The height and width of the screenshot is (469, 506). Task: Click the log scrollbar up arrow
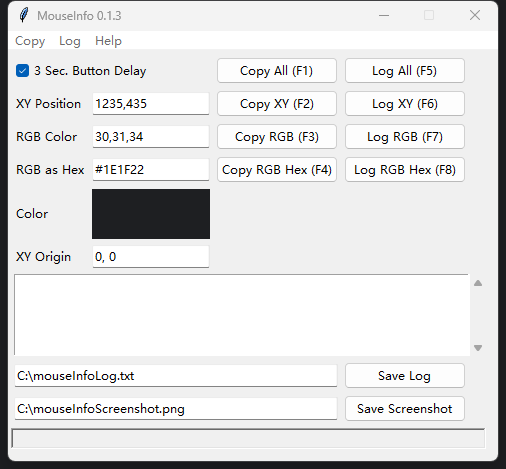coord(478,283)
